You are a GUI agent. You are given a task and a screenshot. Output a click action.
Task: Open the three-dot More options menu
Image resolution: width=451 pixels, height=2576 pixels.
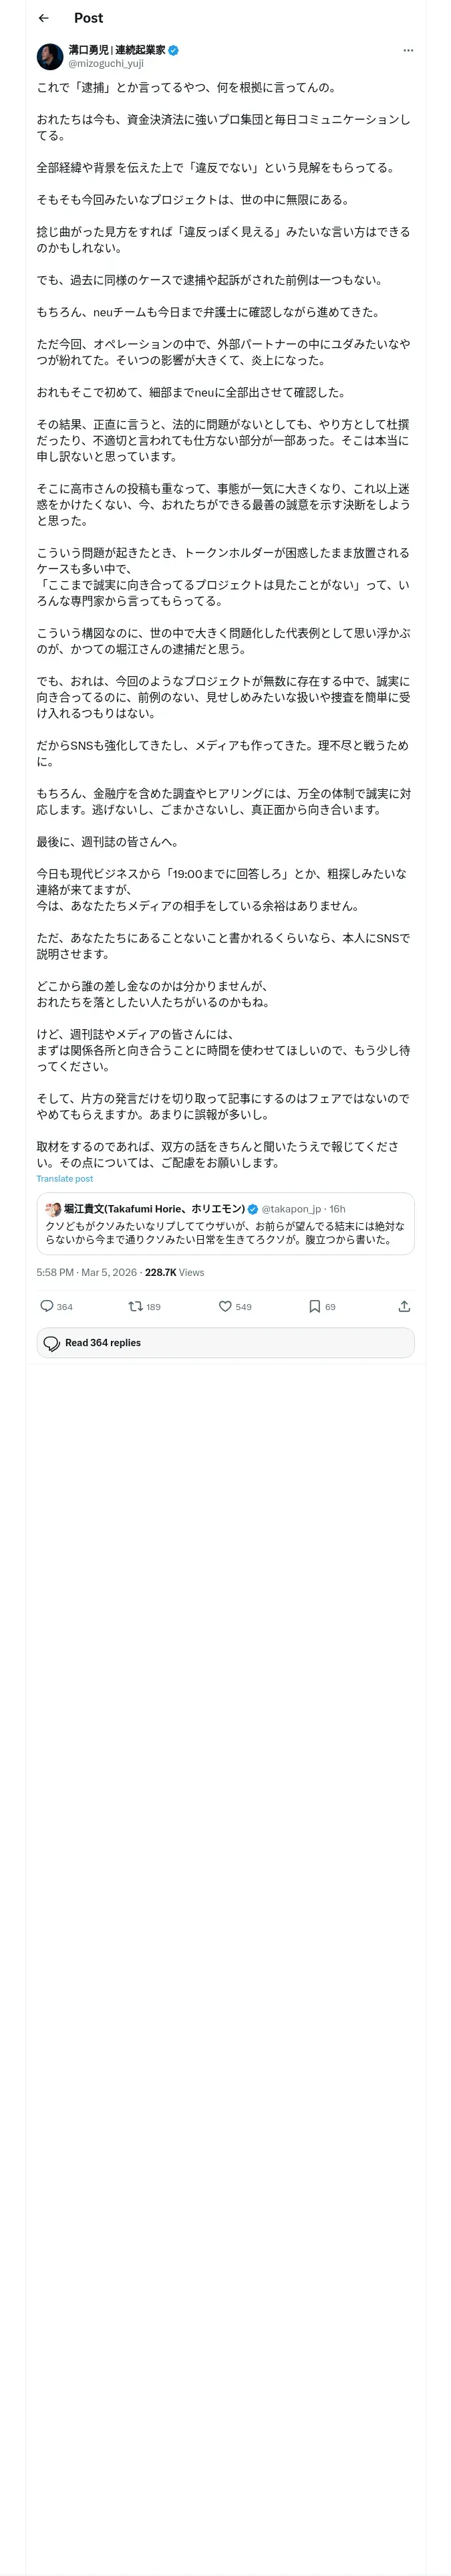click(408, 50)
